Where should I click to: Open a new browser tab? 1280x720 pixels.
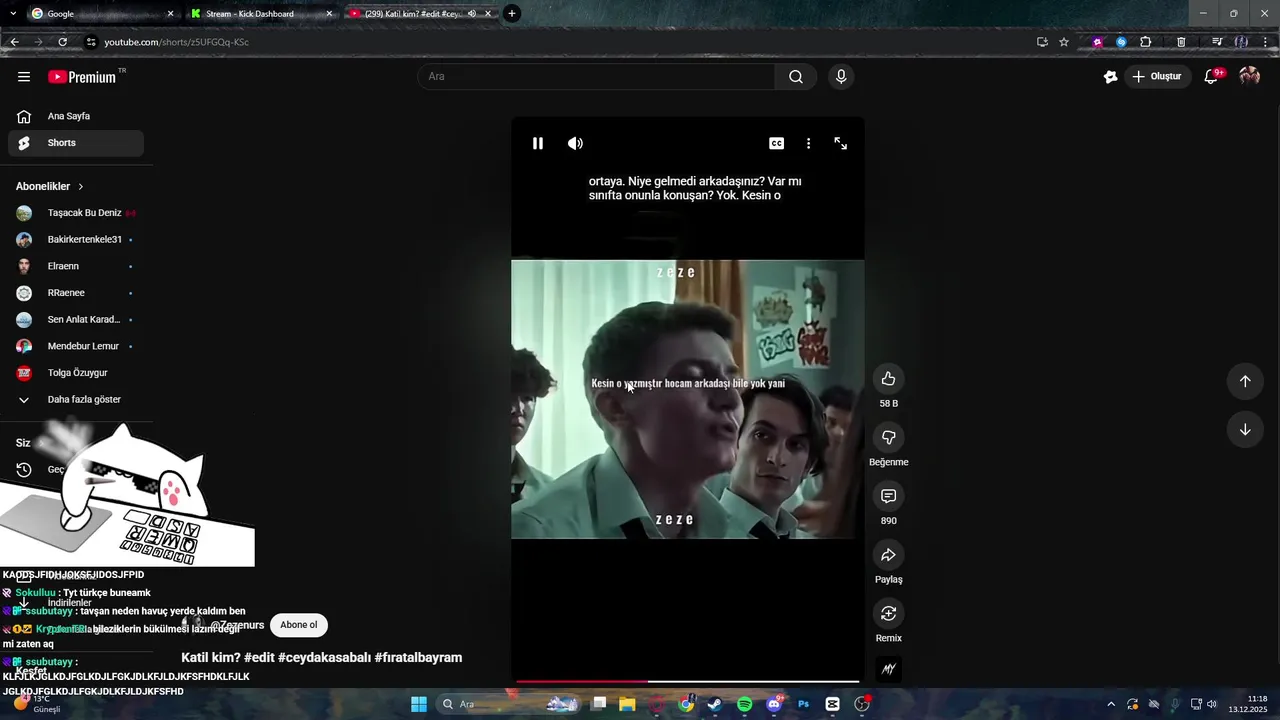point(512,14)
